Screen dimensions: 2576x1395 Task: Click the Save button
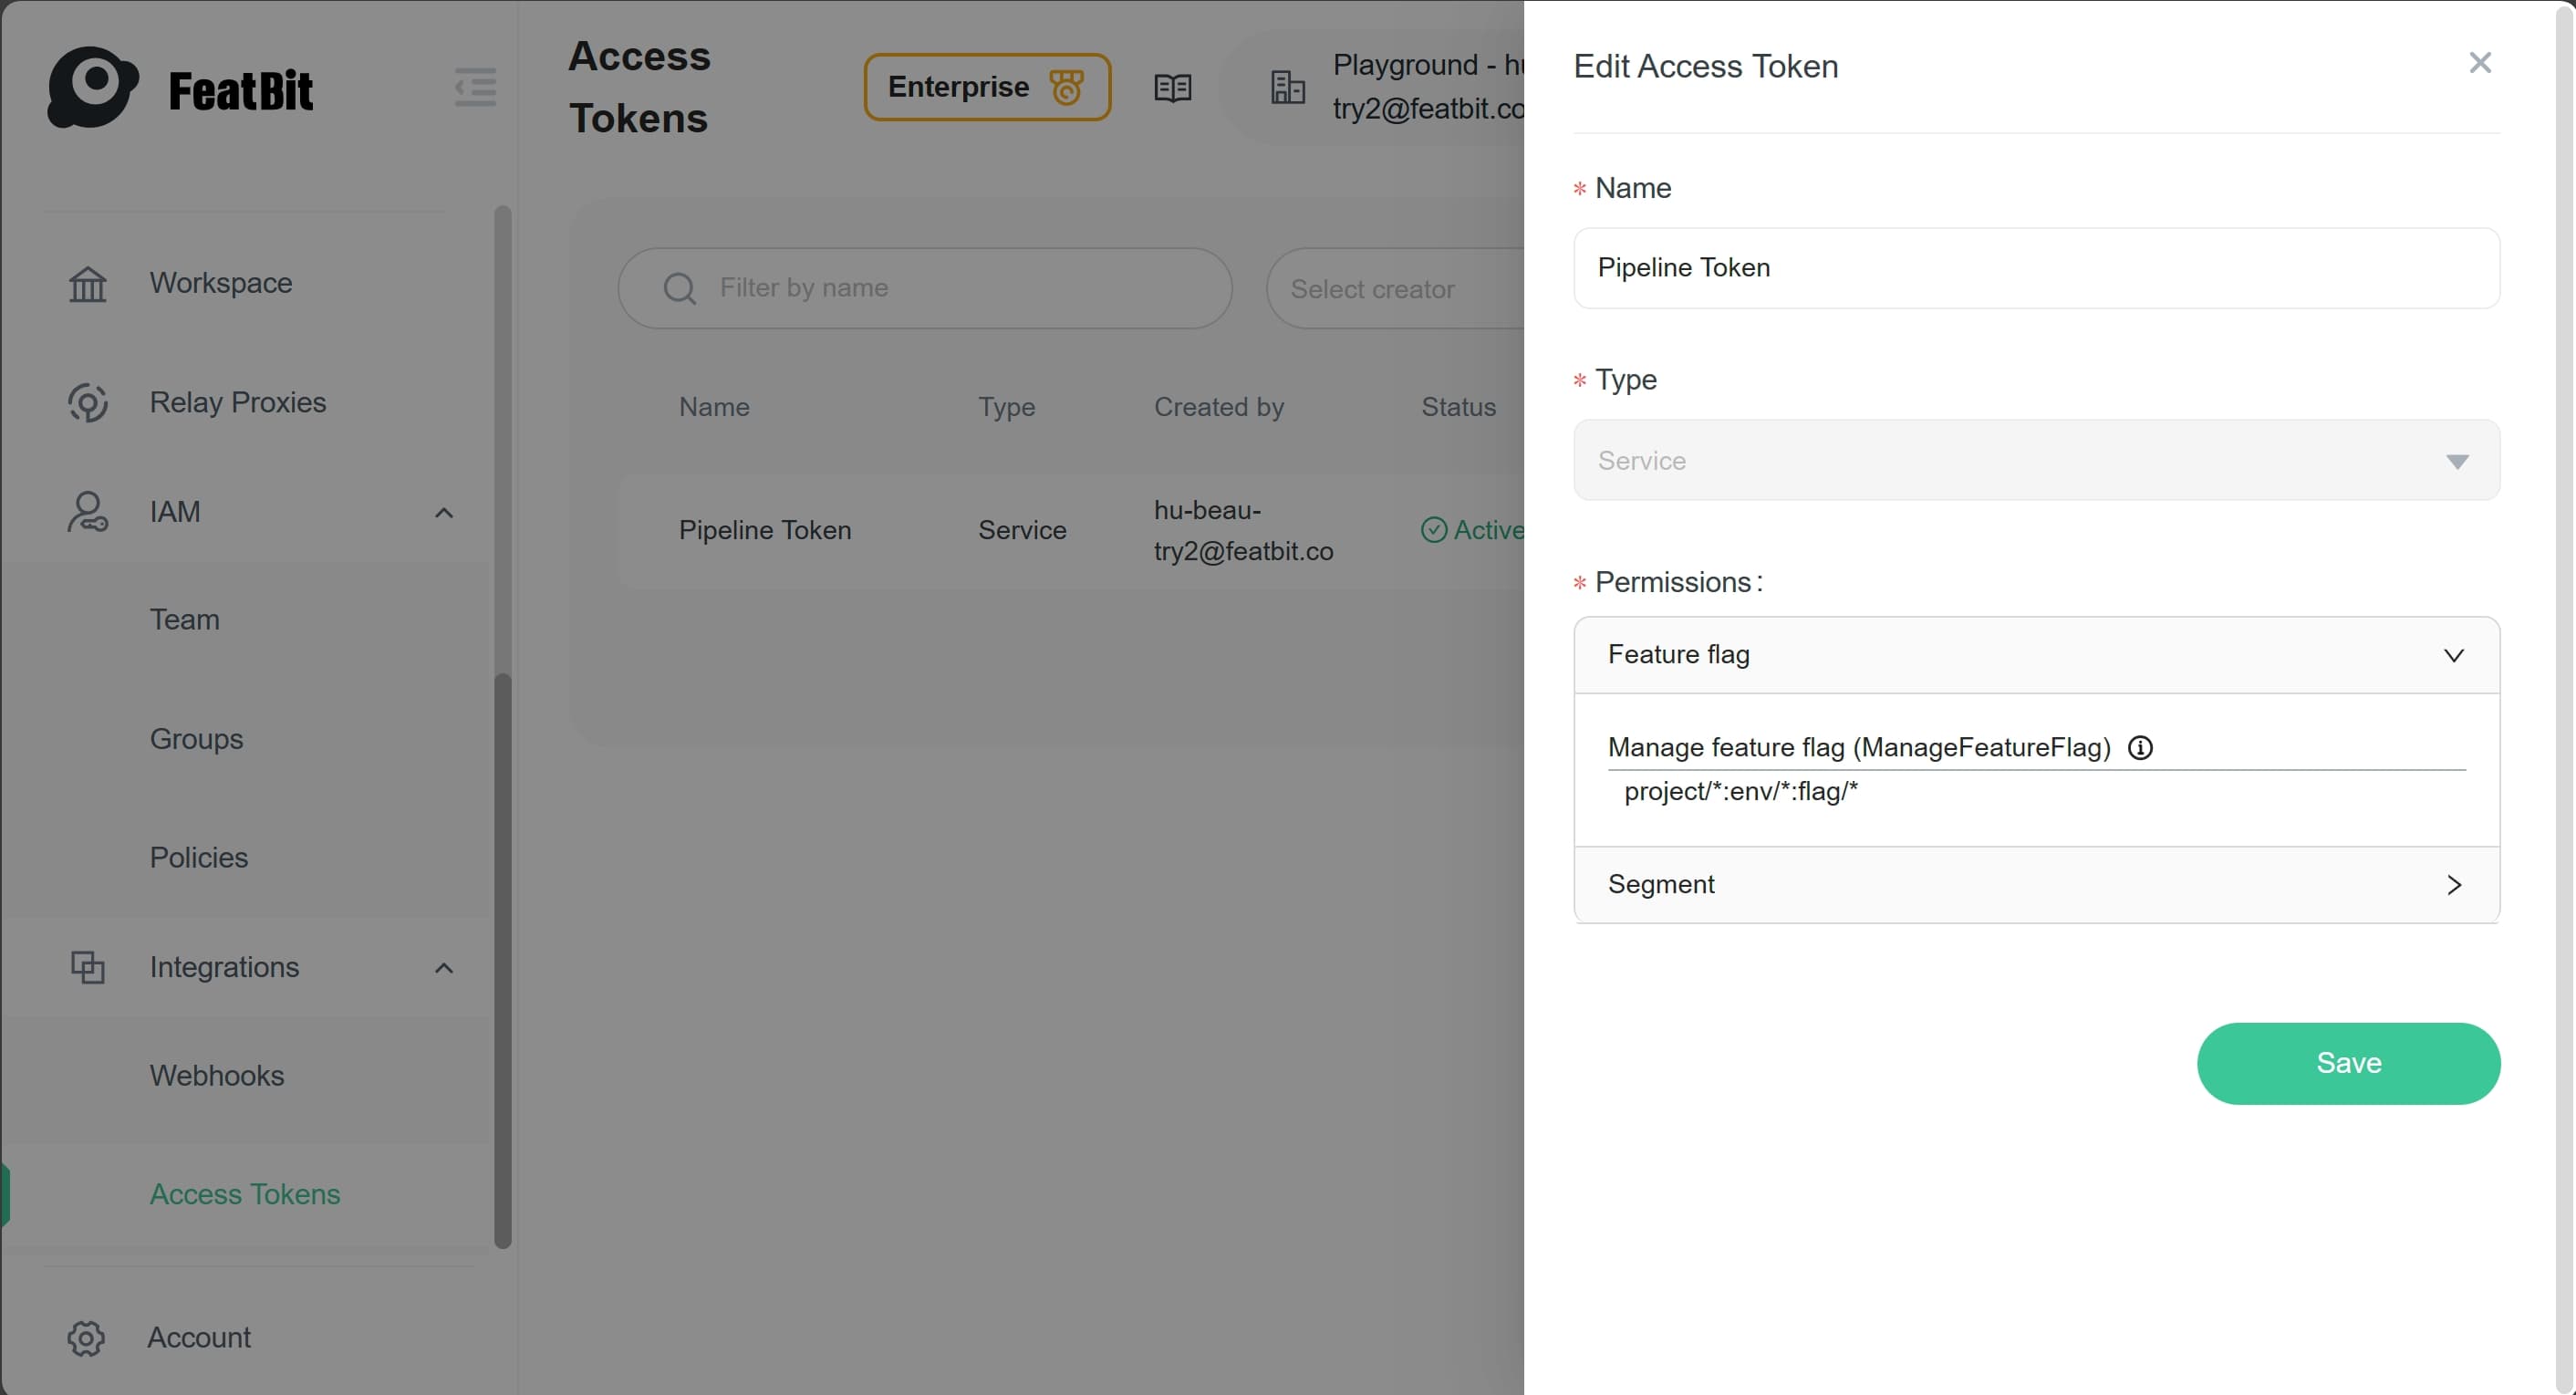point(2347,1063)
